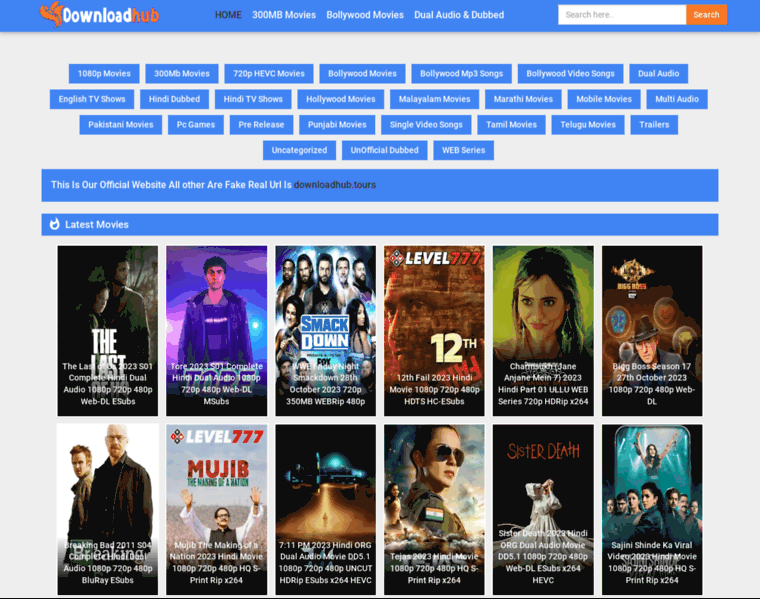Select Pre Release category
The height and width of the screenshot is (599, 760).
click(261, 125)
